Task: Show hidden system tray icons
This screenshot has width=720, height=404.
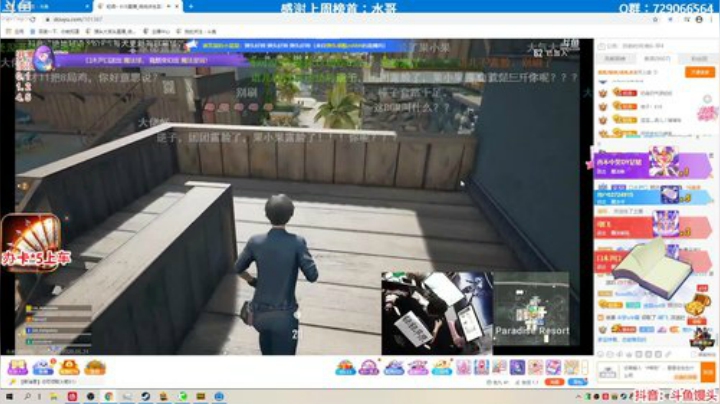Action: tap(578, 397)
